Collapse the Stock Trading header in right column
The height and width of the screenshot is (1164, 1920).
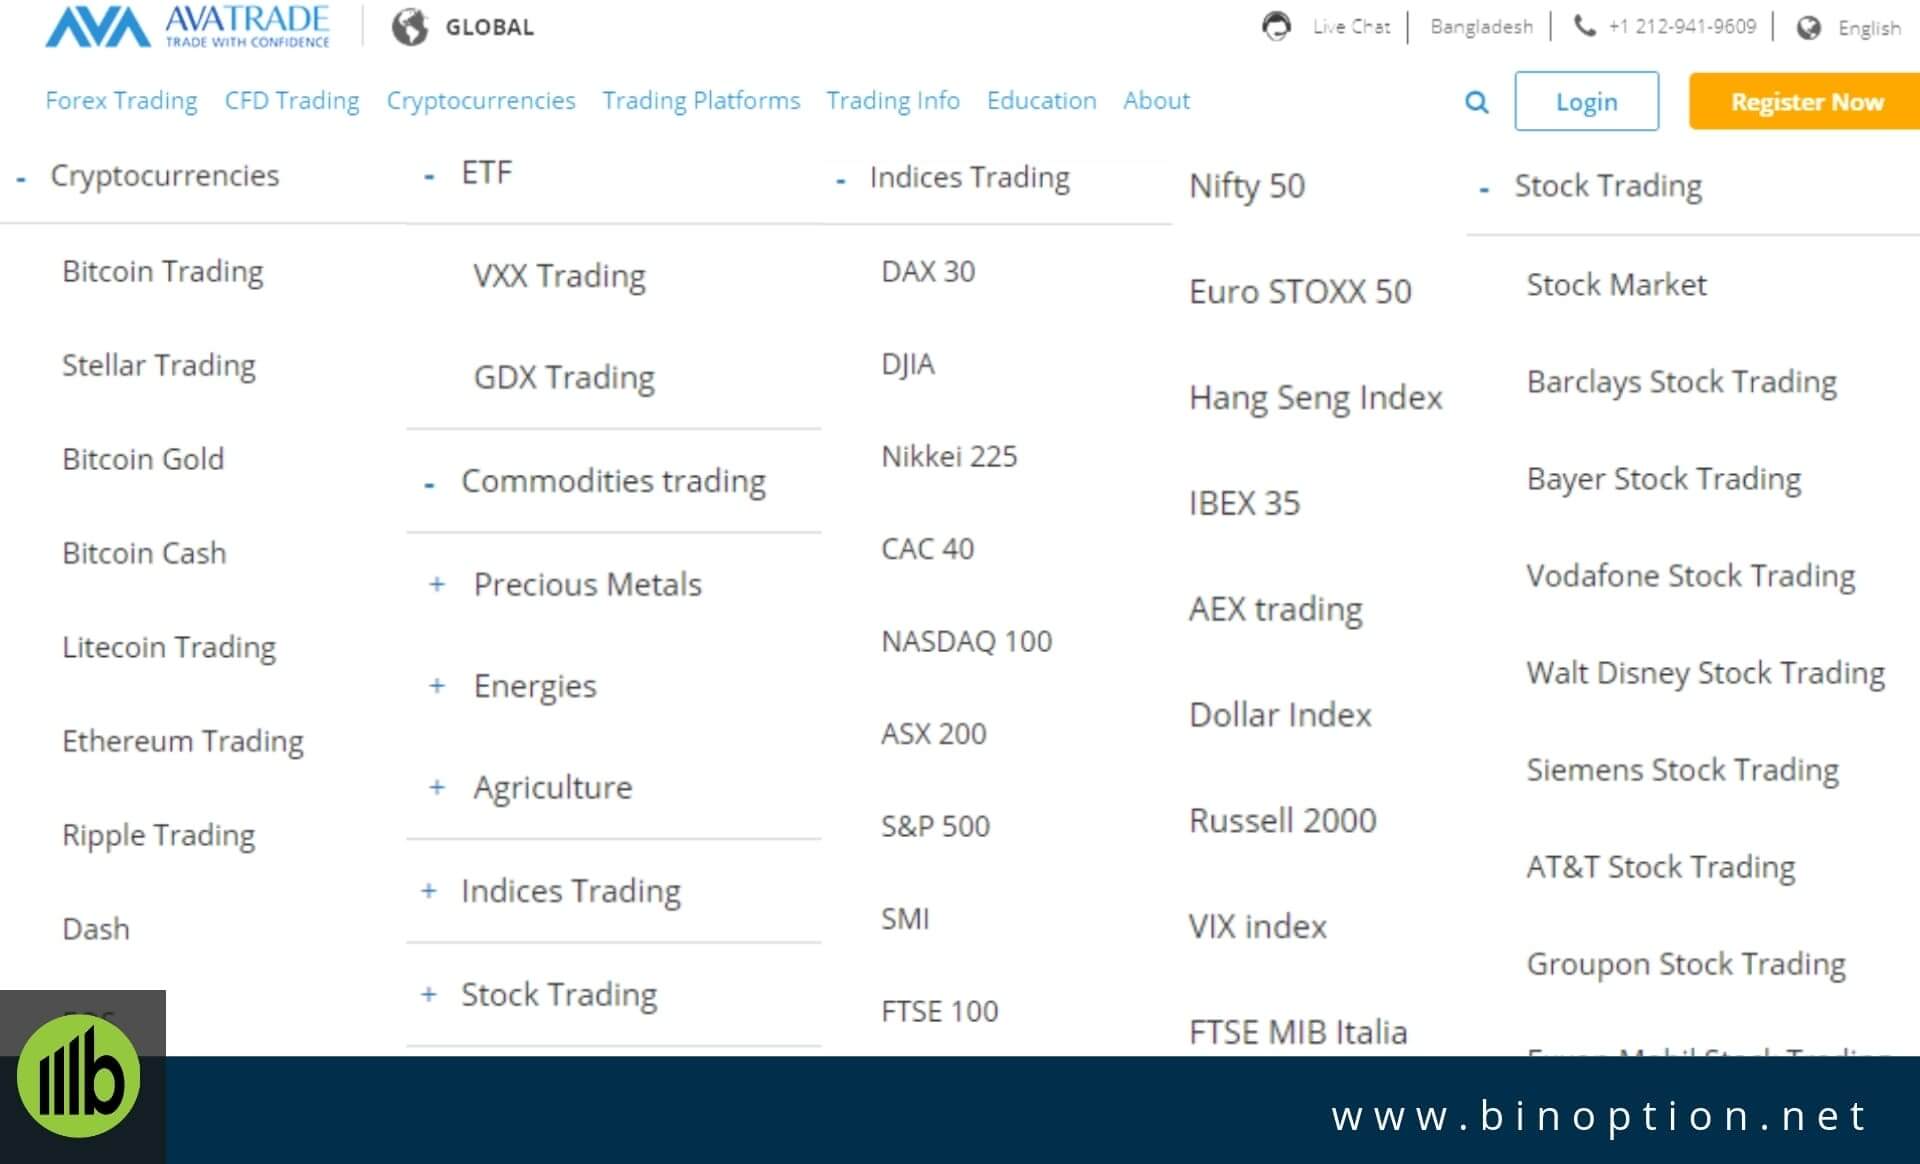click(x=1484, y=190)
